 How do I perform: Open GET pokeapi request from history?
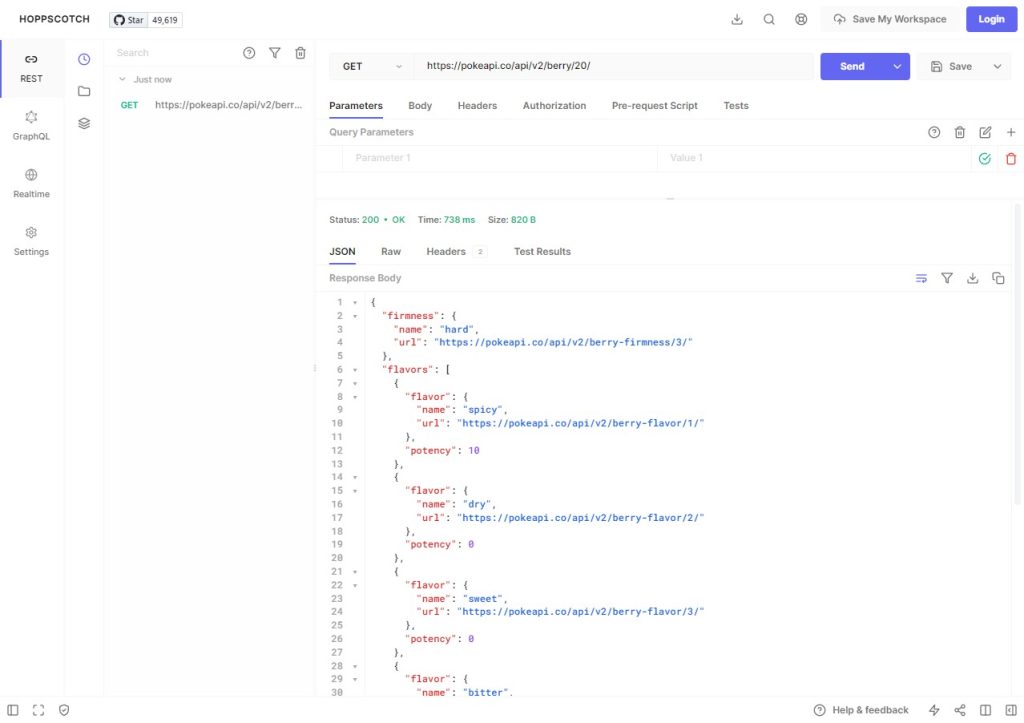coord(210,105)
